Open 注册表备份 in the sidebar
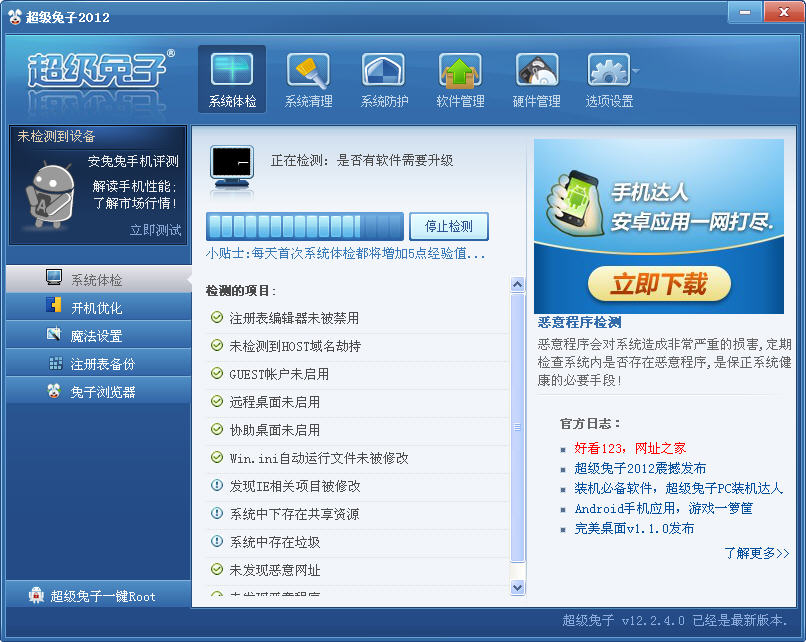The width and height of the screenshot is (806, 642). click(102, 364)
